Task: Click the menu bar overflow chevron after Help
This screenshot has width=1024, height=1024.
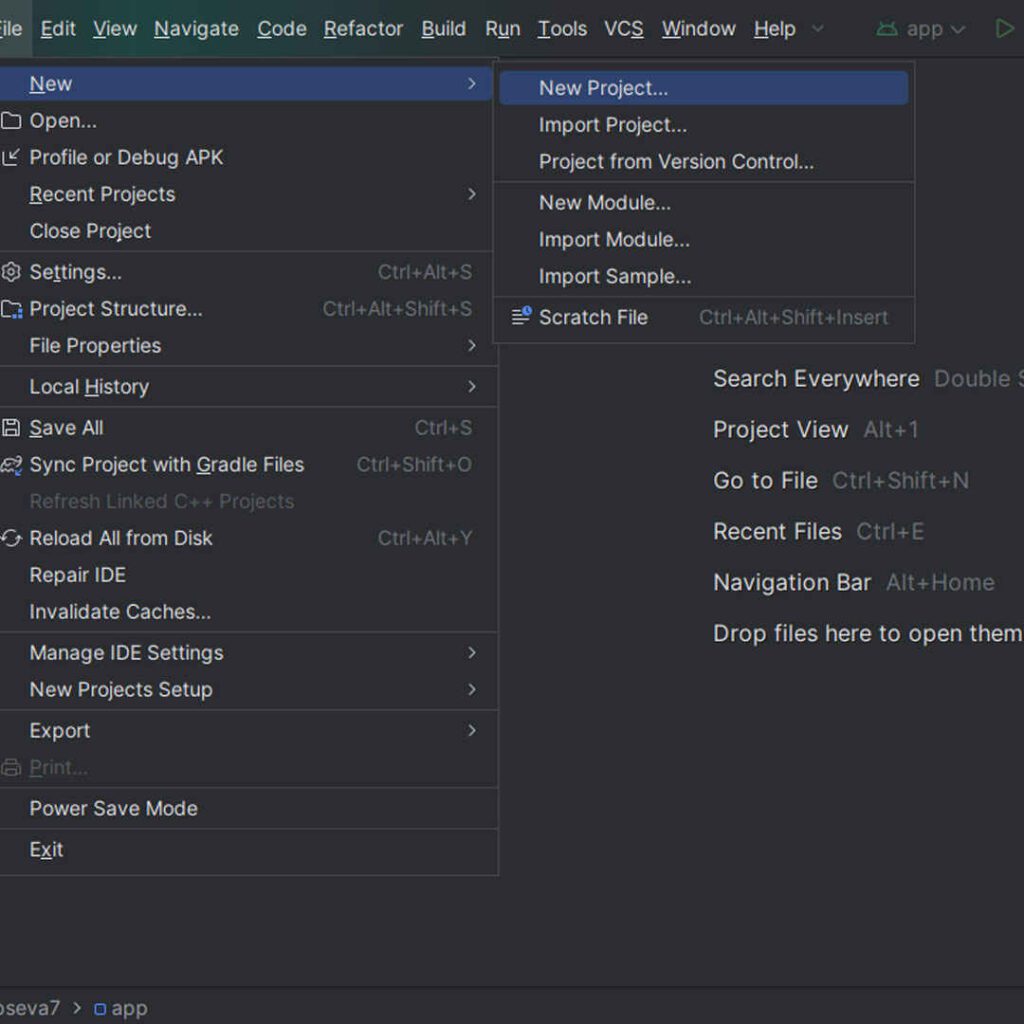Action: tap(818, 29)
